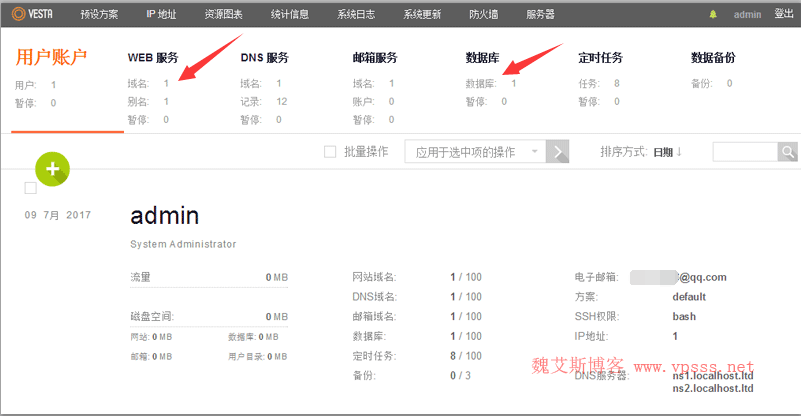
Task: Click the arrow button to apply bulk action
Action: 559,152
